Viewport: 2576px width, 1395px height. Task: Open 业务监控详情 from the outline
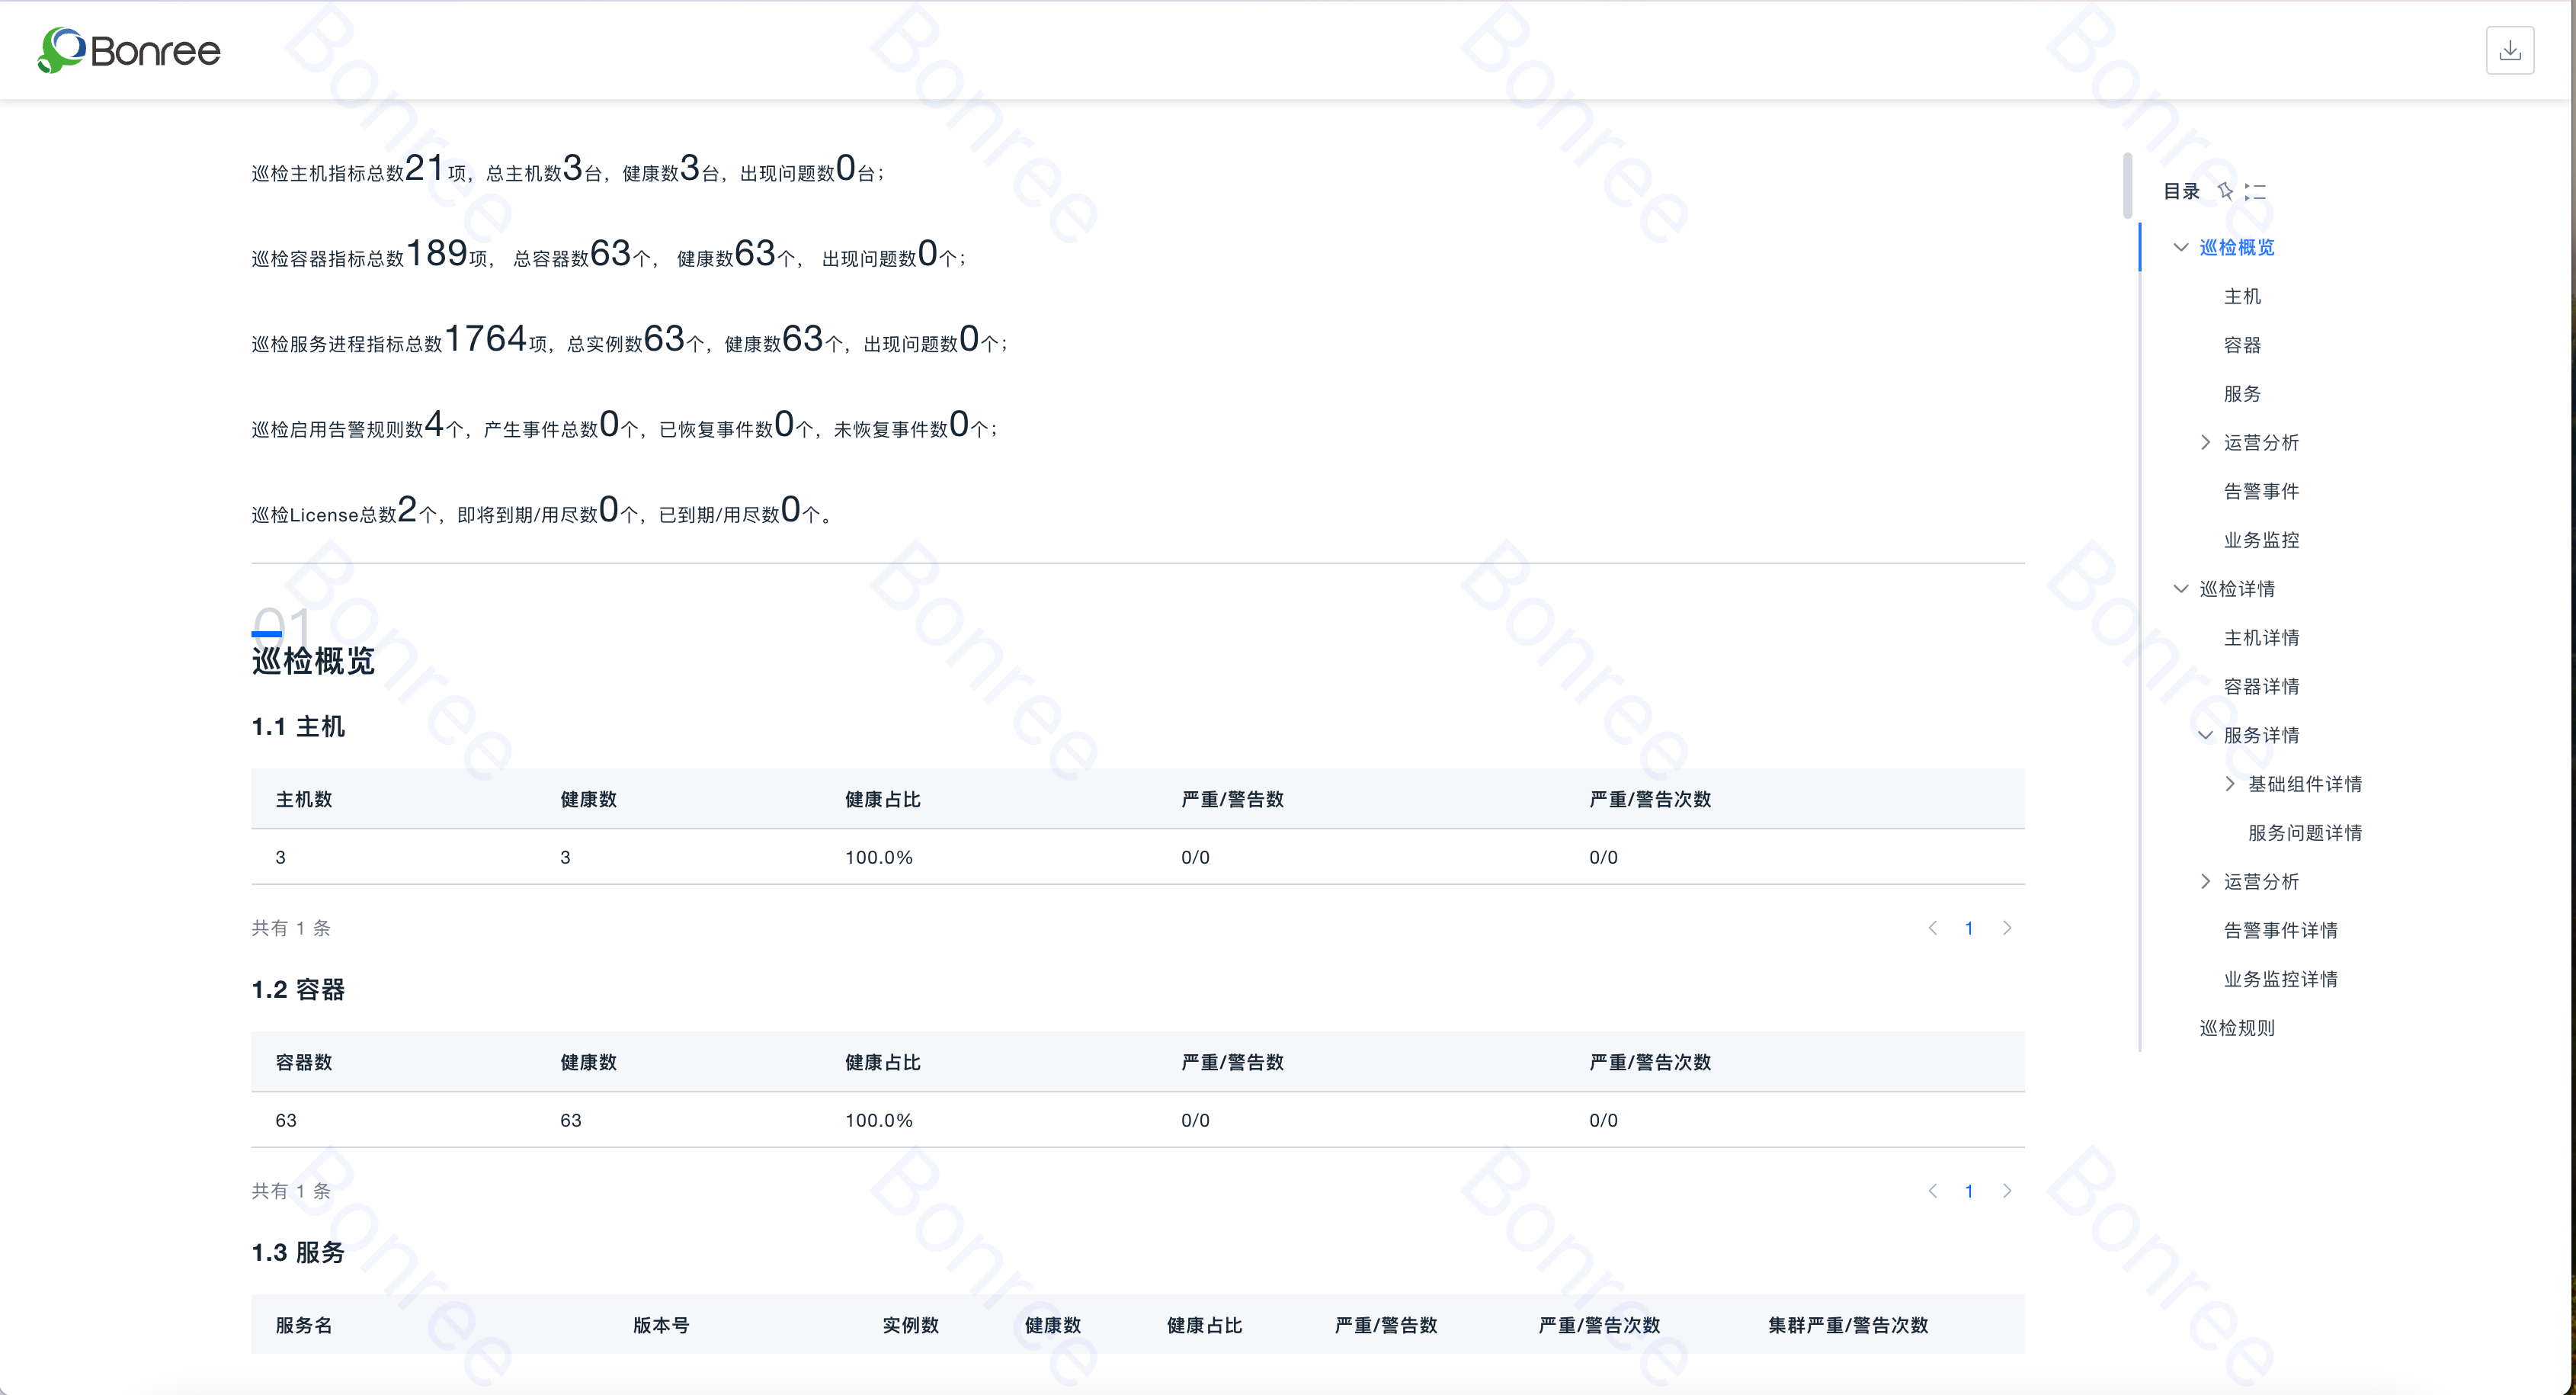(2280, 979)
